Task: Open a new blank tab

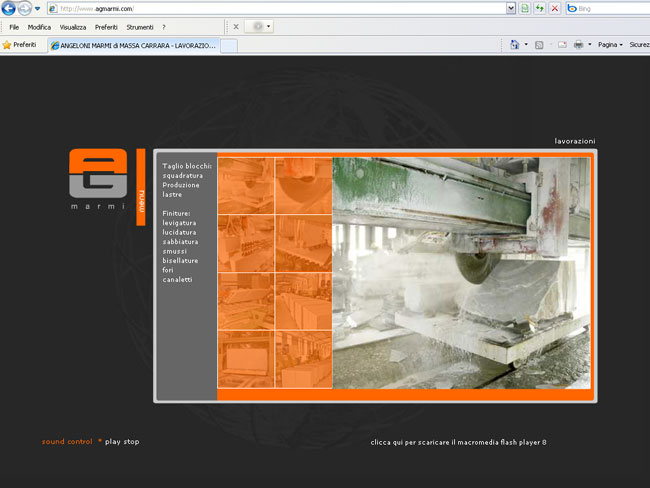Action: click(x=229, y=46)
